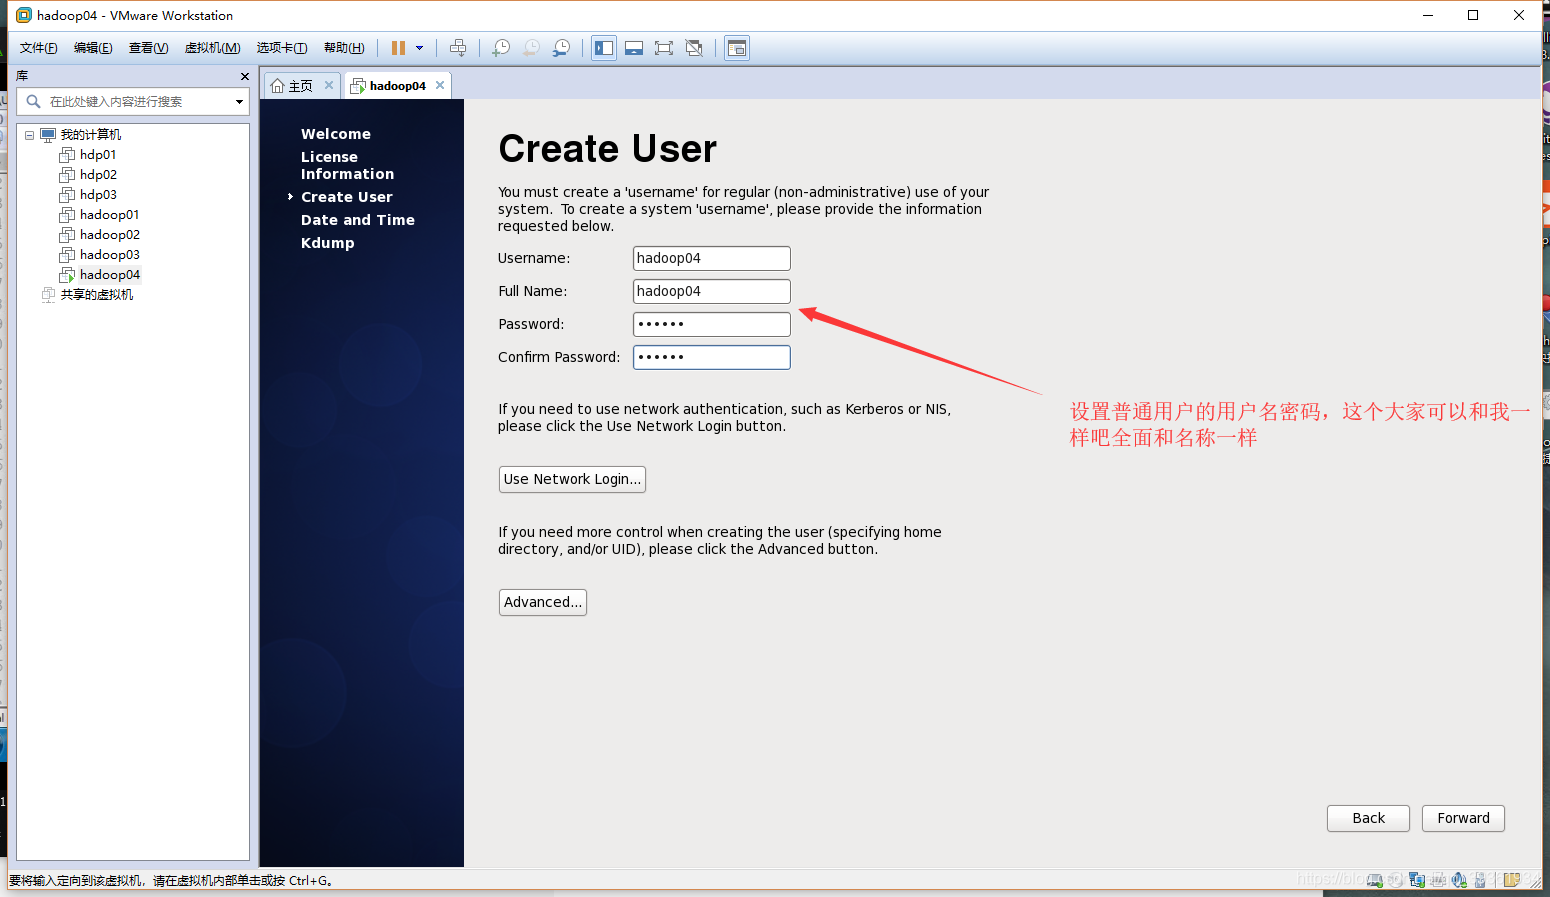The width and height of the screenshot is (1550, 897).
Task: Click the Create User step in the sidebar
Action: pos(347,197)
